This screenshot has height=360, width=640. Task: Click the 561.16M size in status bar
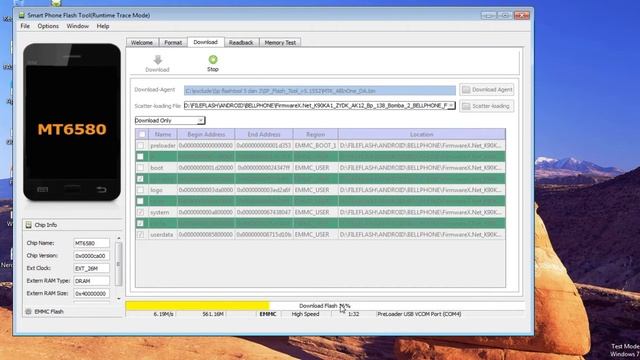click(213, 314)
